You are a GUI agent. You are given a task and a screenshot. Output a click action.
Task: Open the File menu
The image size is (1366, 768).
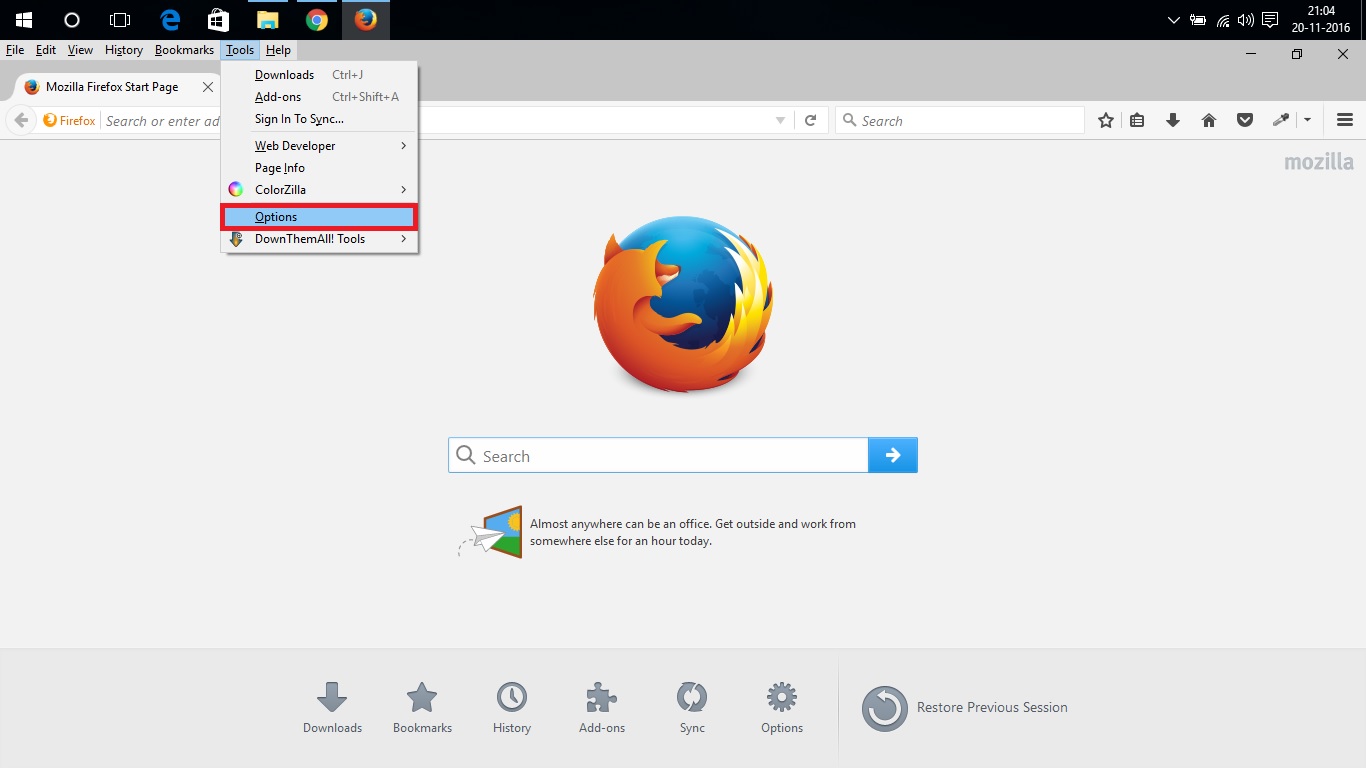(x=15, y=50)
